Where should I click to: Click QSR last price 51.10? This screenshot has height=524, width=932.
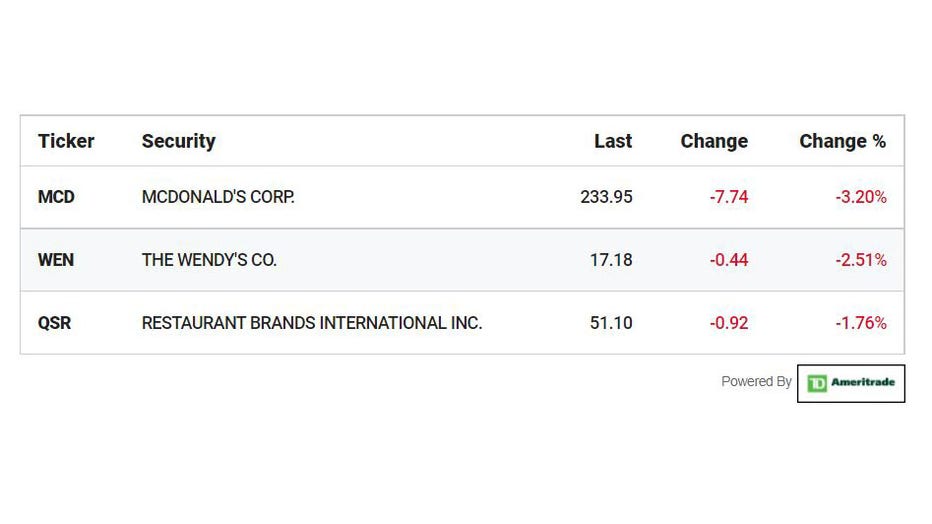point(611,323)
